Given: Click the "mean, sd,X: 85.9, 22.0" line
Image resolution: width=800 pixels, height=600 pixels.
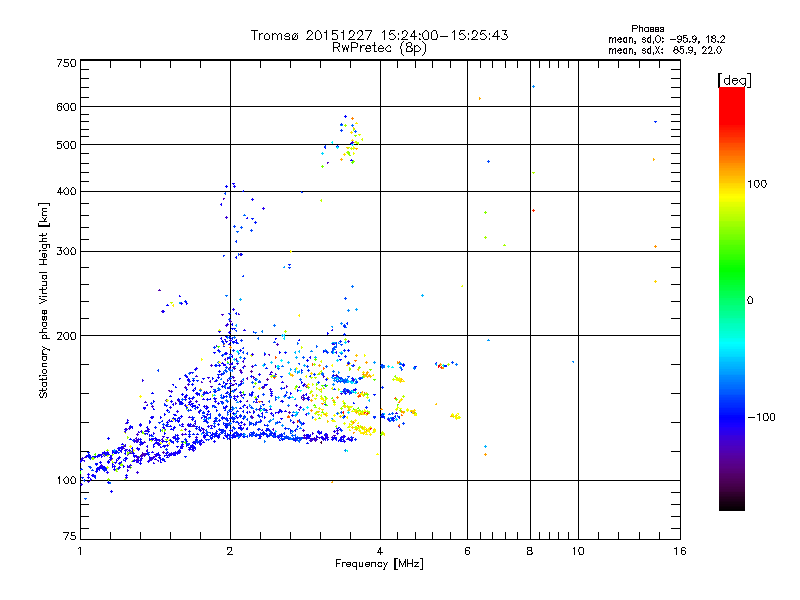Looking at the screenshot, I should click(665, 50).
